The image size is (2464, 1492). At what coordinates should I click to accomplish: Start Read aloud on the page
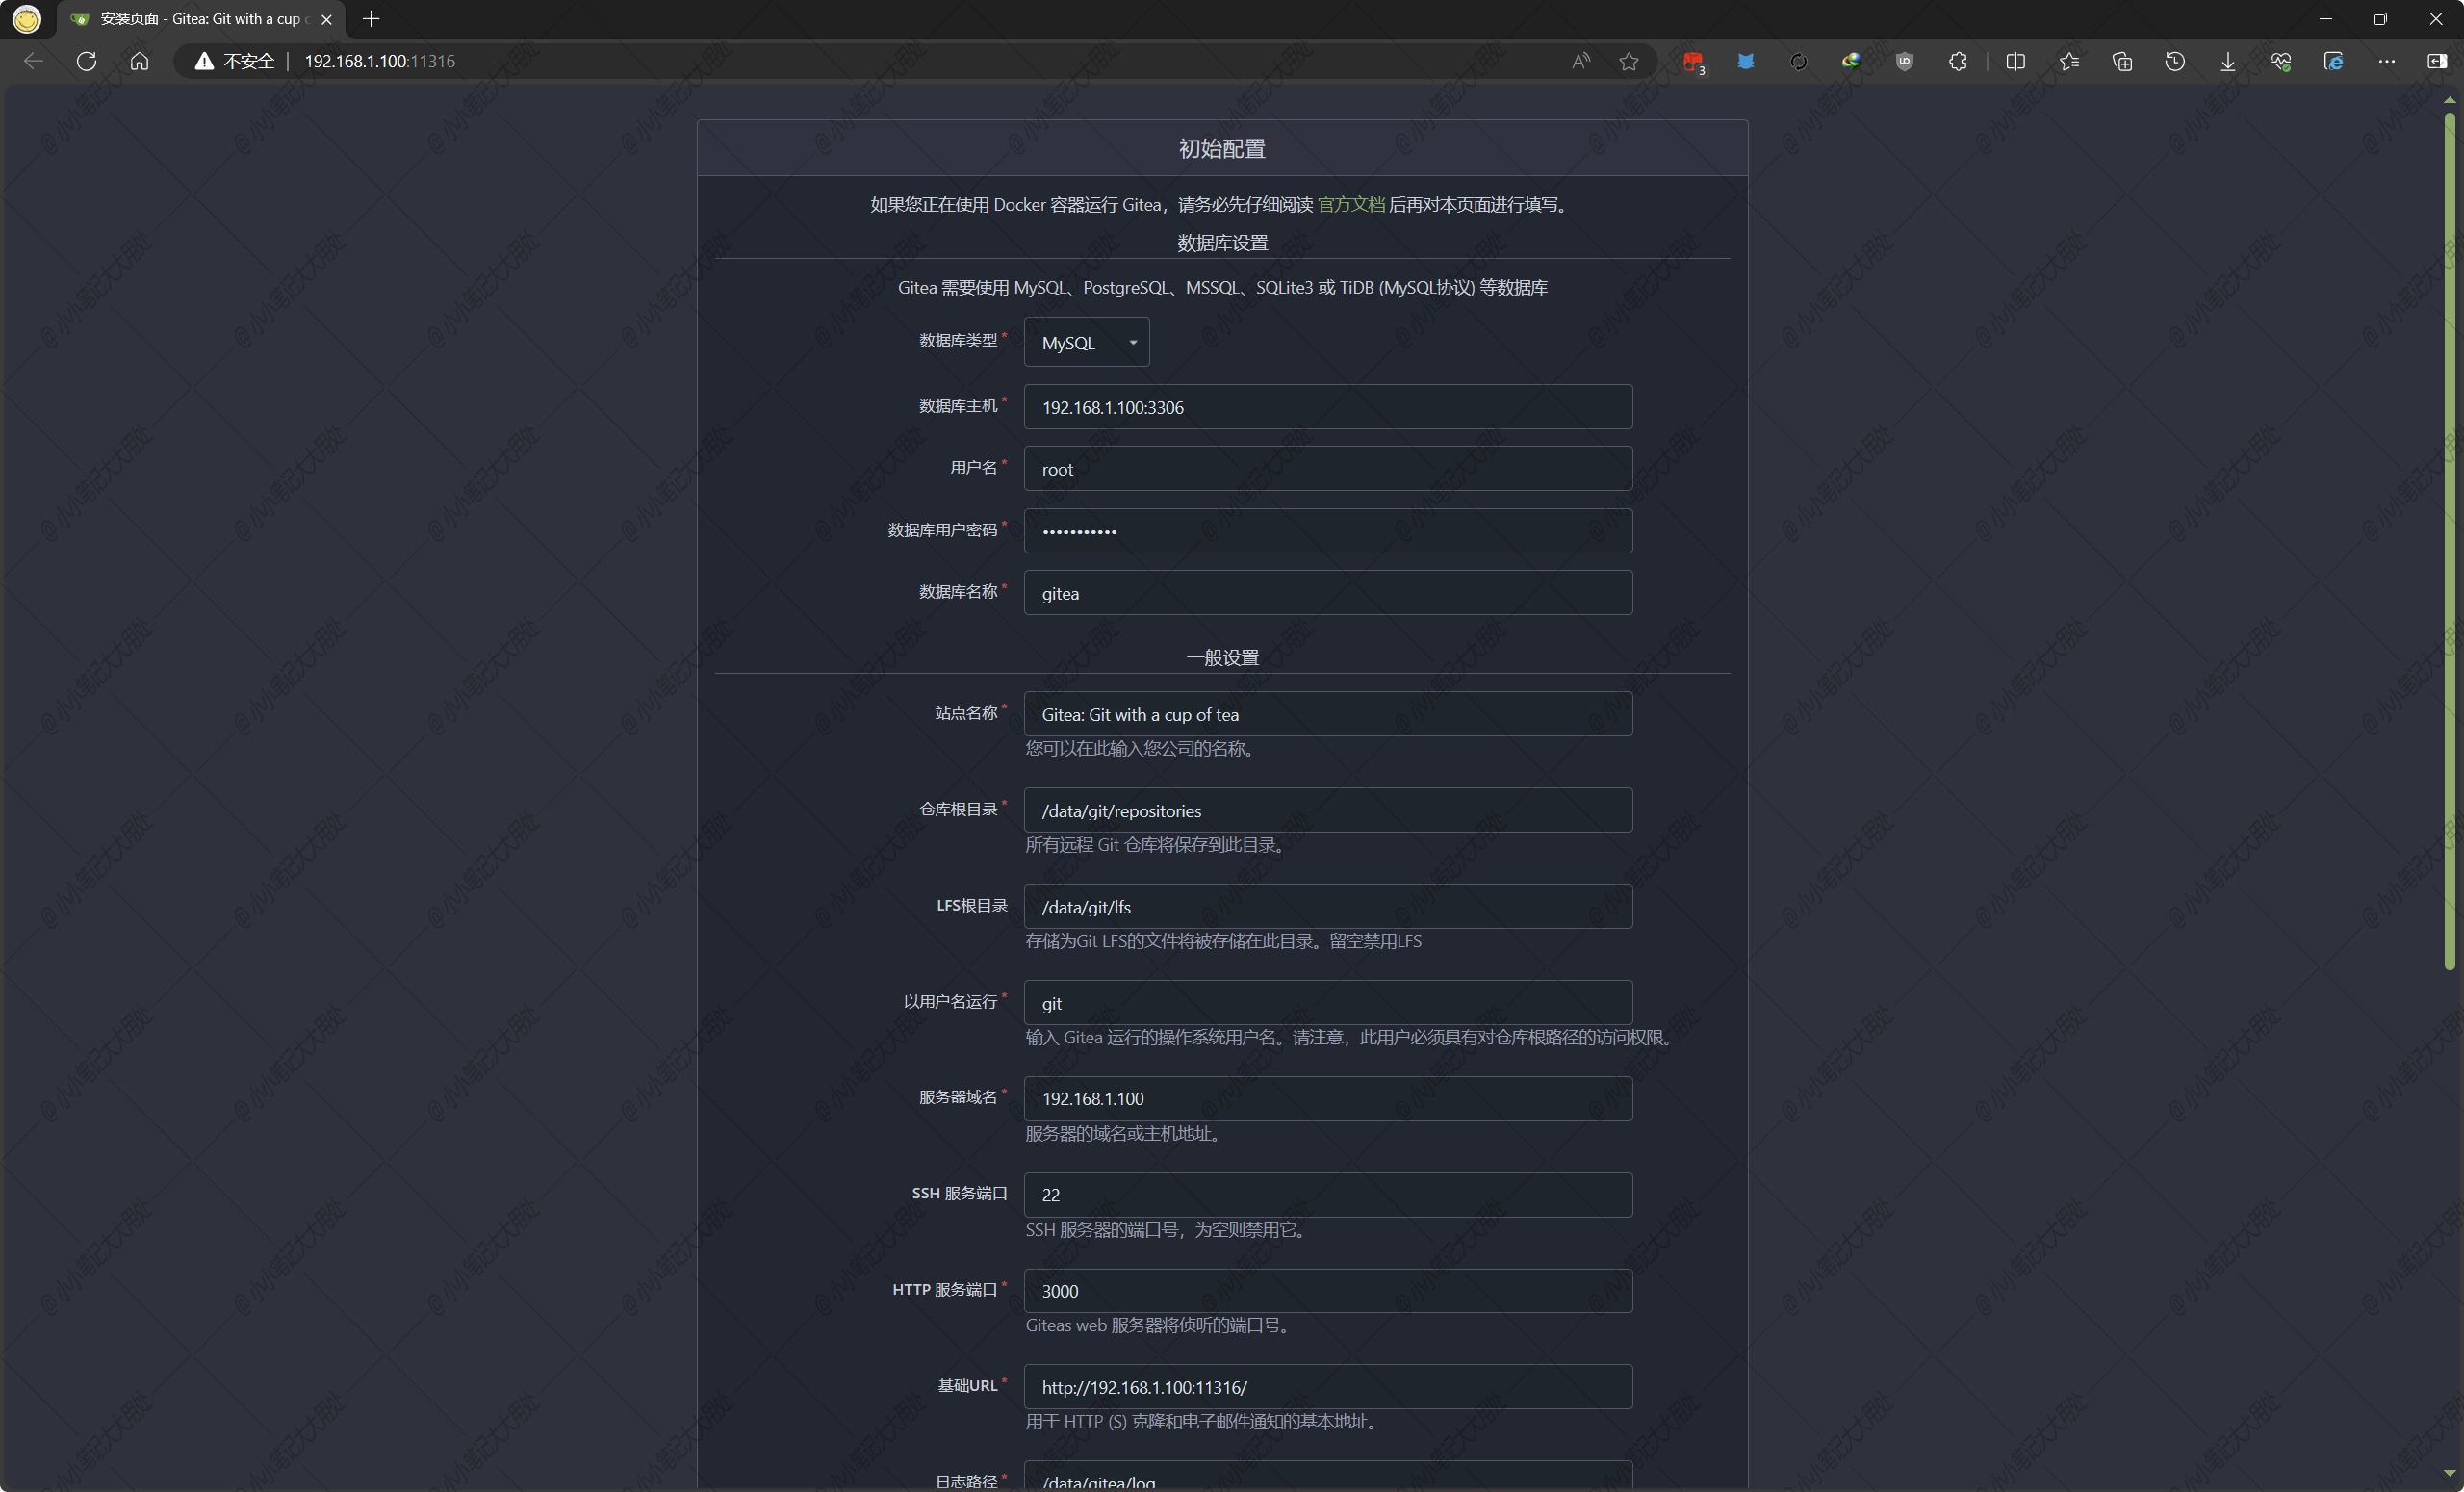[x=1579, y=61]
